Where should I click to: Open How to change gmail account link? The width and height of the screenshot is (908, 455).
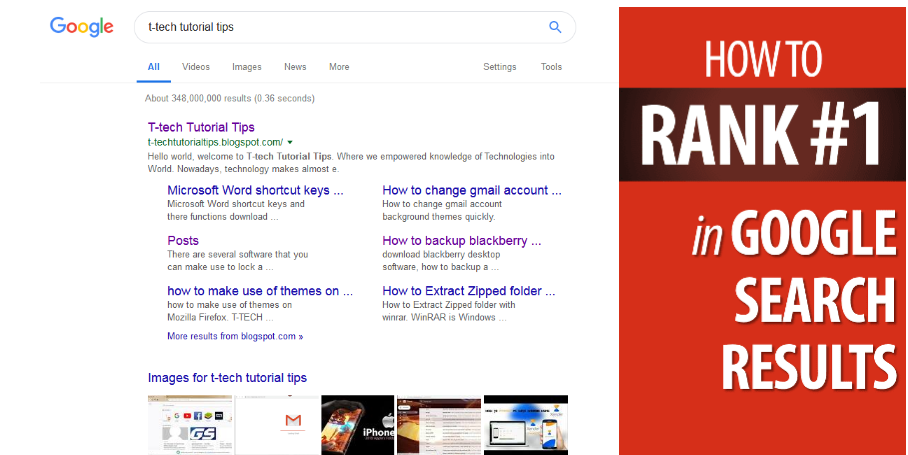coord(471,190)
